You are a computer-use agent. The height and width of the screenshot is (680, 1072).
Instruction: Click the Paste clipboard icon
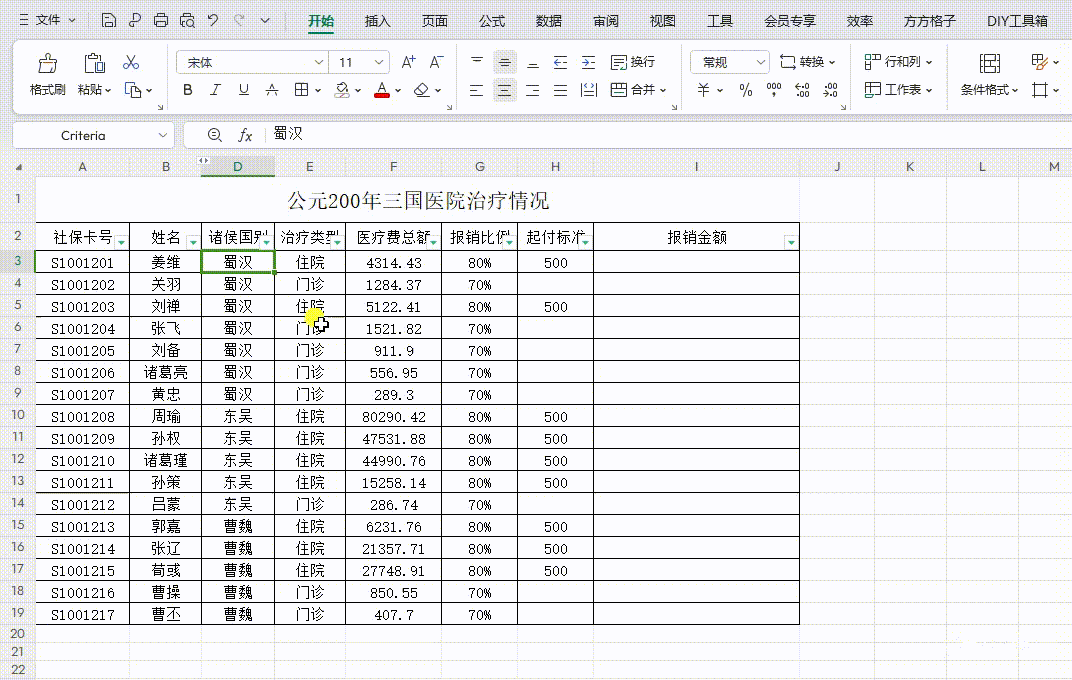click(94, 64)
